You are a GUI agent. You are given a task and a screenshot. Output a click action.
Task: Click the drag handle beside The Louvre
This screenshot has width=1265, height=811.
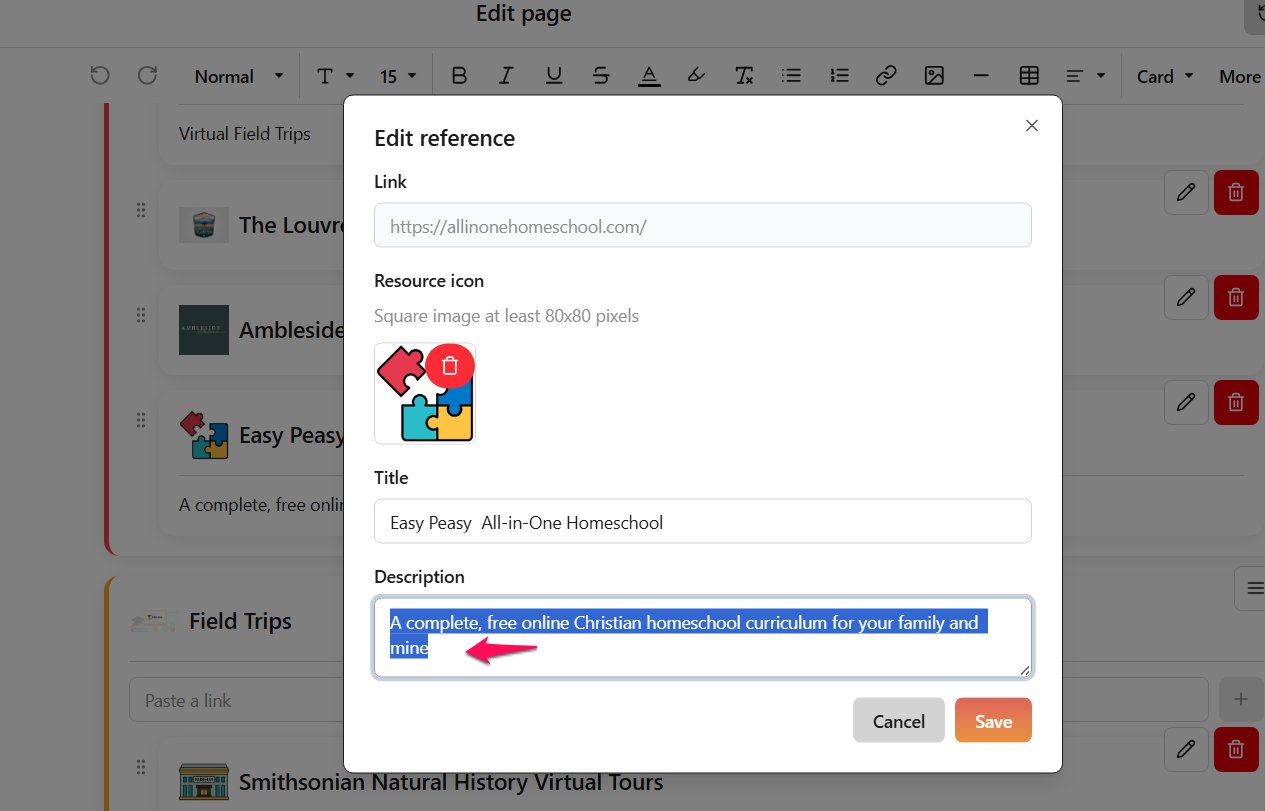point(141,209)
